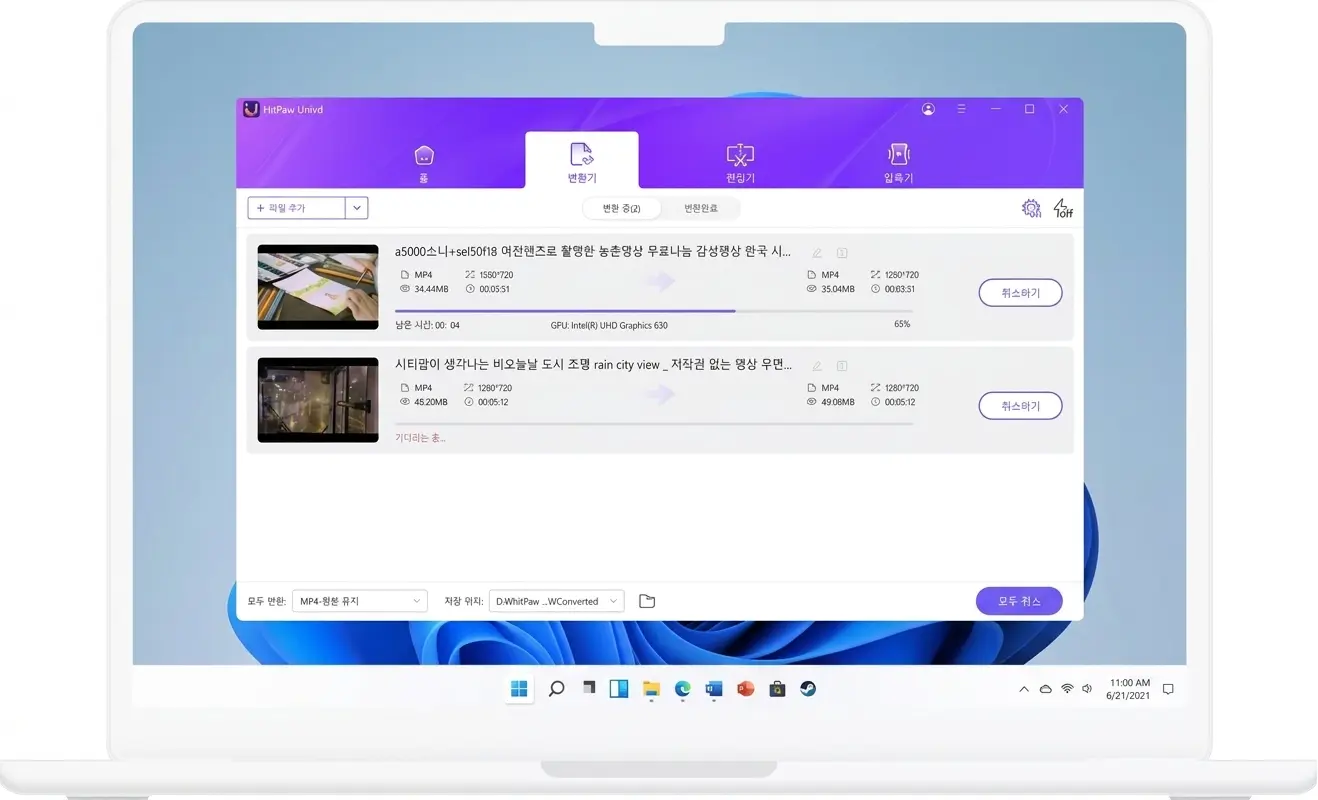This screenshot has height=800, width=1318.
Task: Select the 변환완료 converted sub-tab
Action: pyautogui.click(x=701, y=208)
